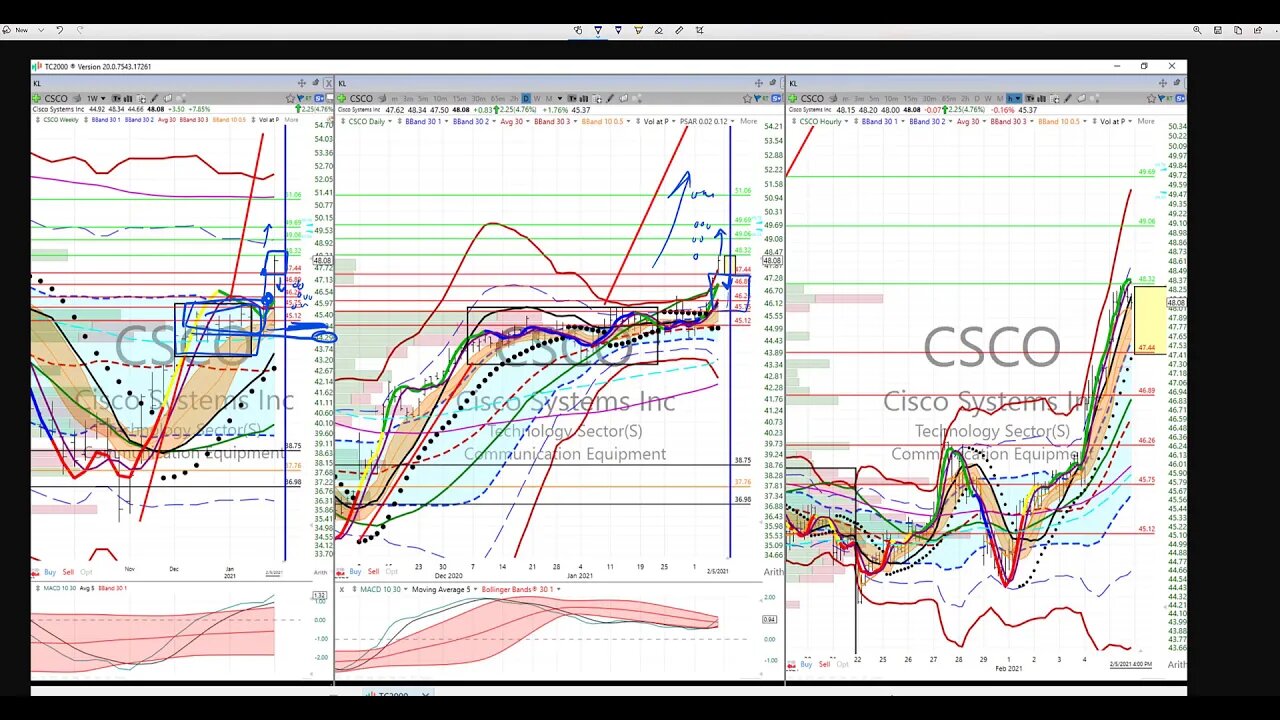Click the copy icon in top toolbar

[1237, 30]
